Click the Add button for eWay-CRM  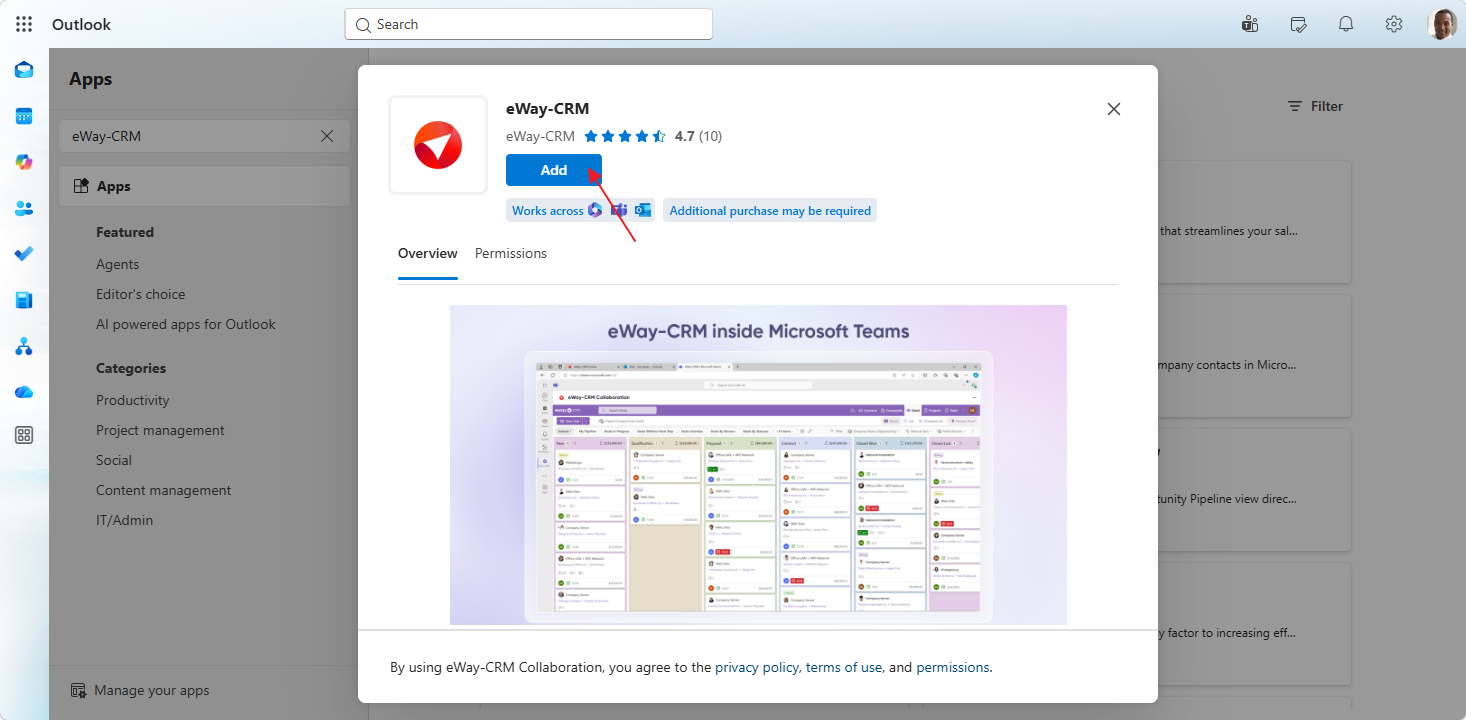[554, 170]
